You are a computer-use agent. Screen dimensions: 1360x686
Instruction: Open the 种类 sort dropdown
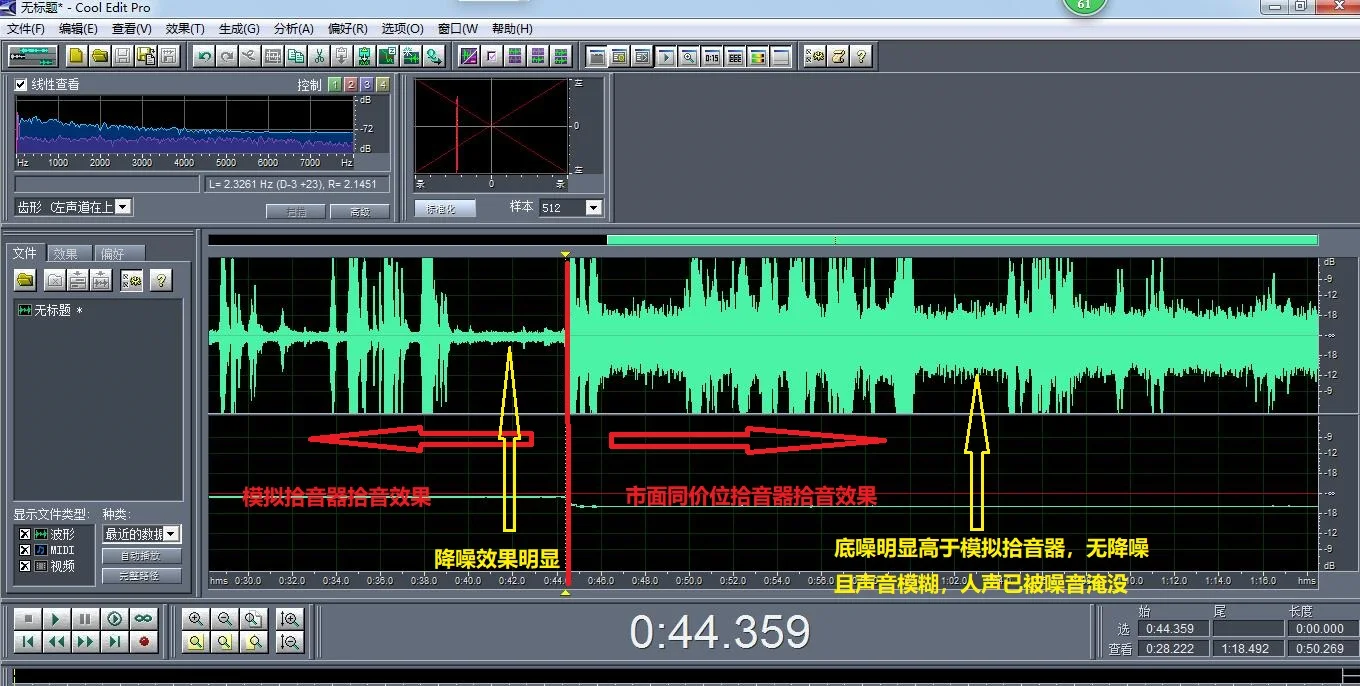(171, 535)
